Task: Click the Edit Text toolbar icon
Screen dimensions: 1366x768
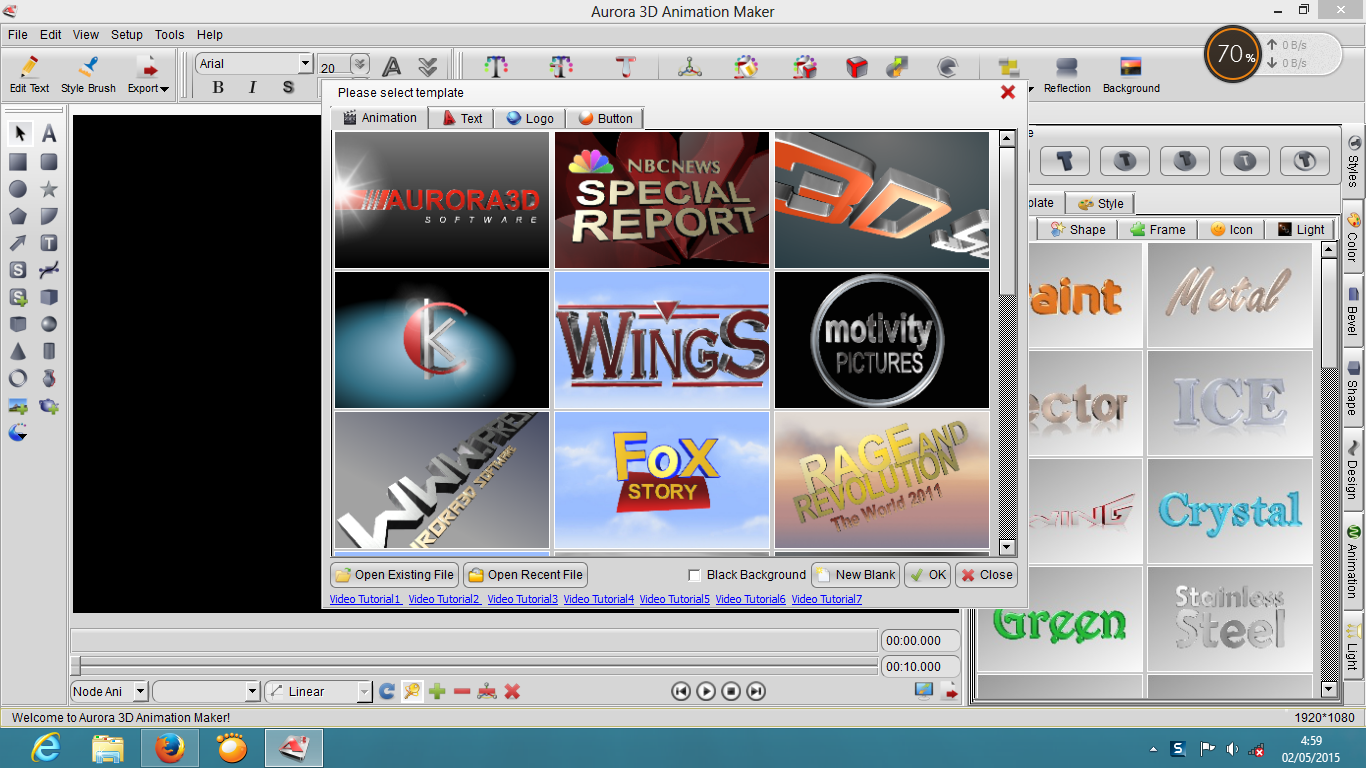Action: pyautogui.click(x=29, y=74)
